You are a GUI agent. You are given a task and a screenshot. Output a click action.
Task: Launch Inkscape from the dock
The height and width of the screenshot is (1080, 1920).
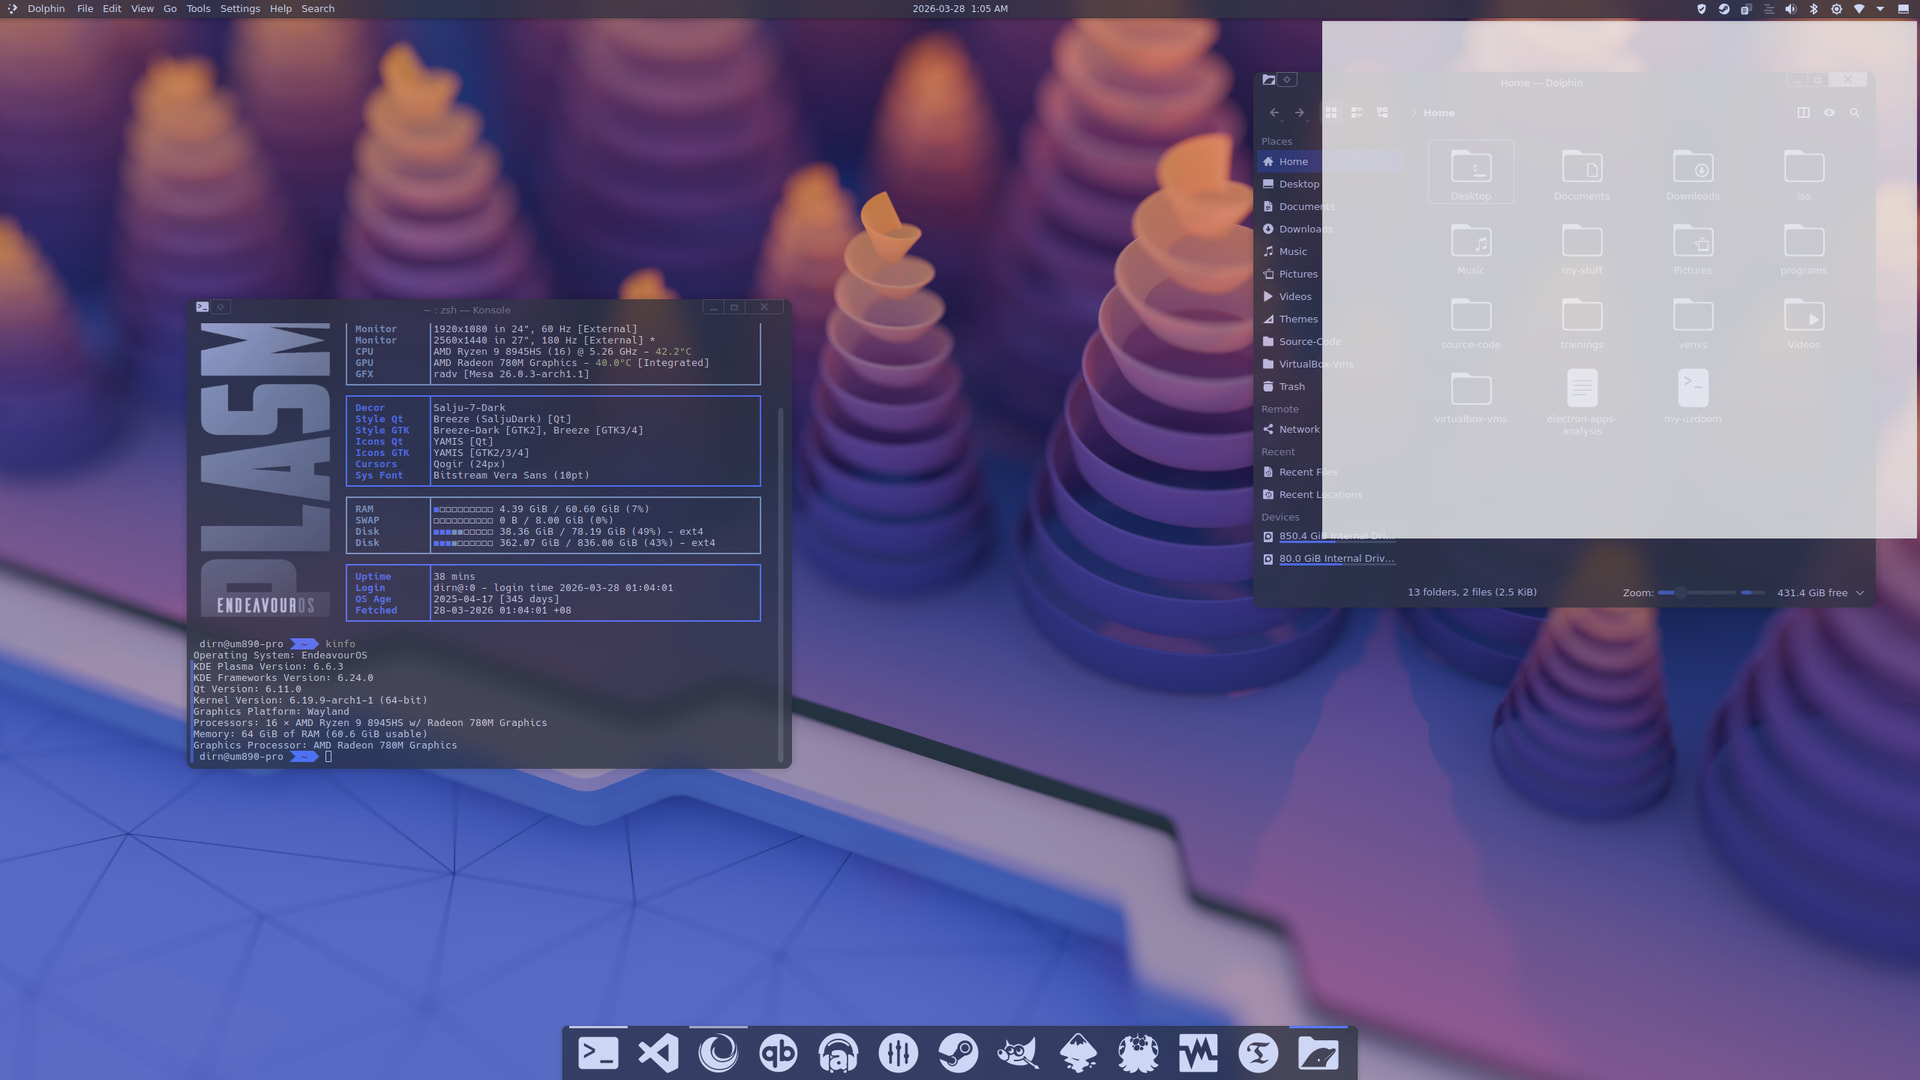(x=1078, y=1053)
